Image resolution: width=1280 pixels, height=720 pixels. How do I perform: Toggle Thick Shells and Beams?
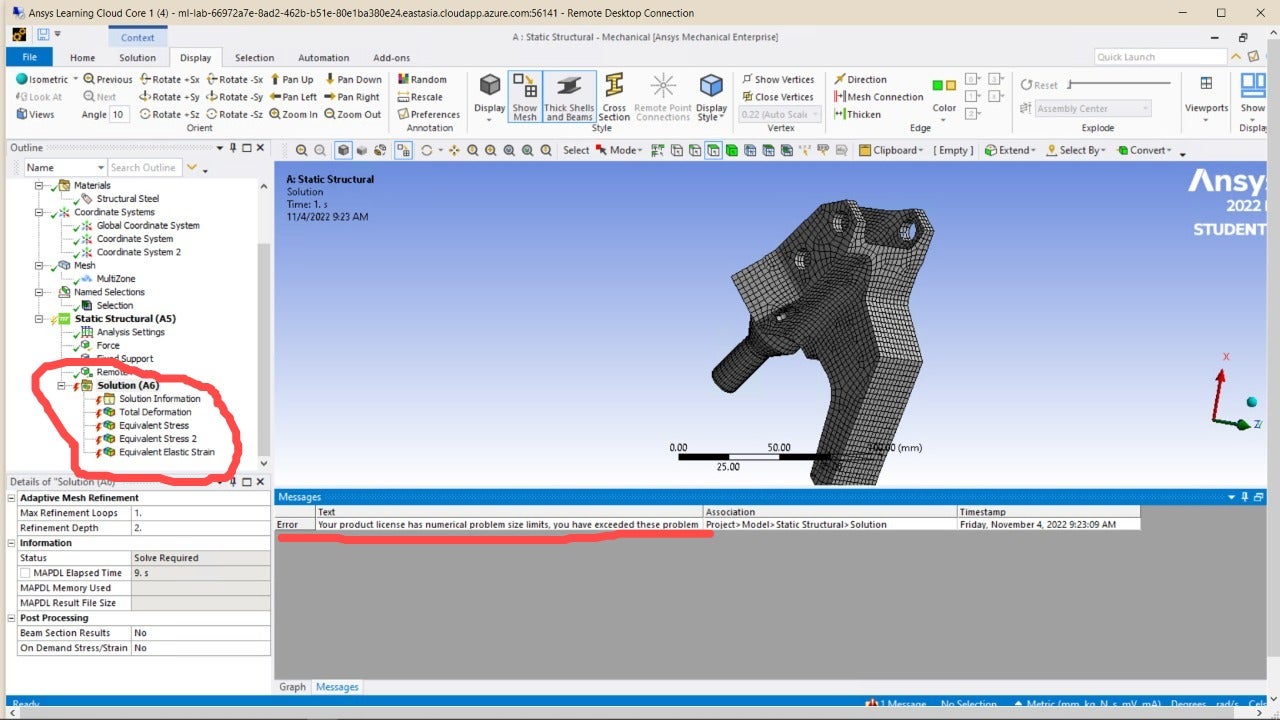[x=569, y=96]
